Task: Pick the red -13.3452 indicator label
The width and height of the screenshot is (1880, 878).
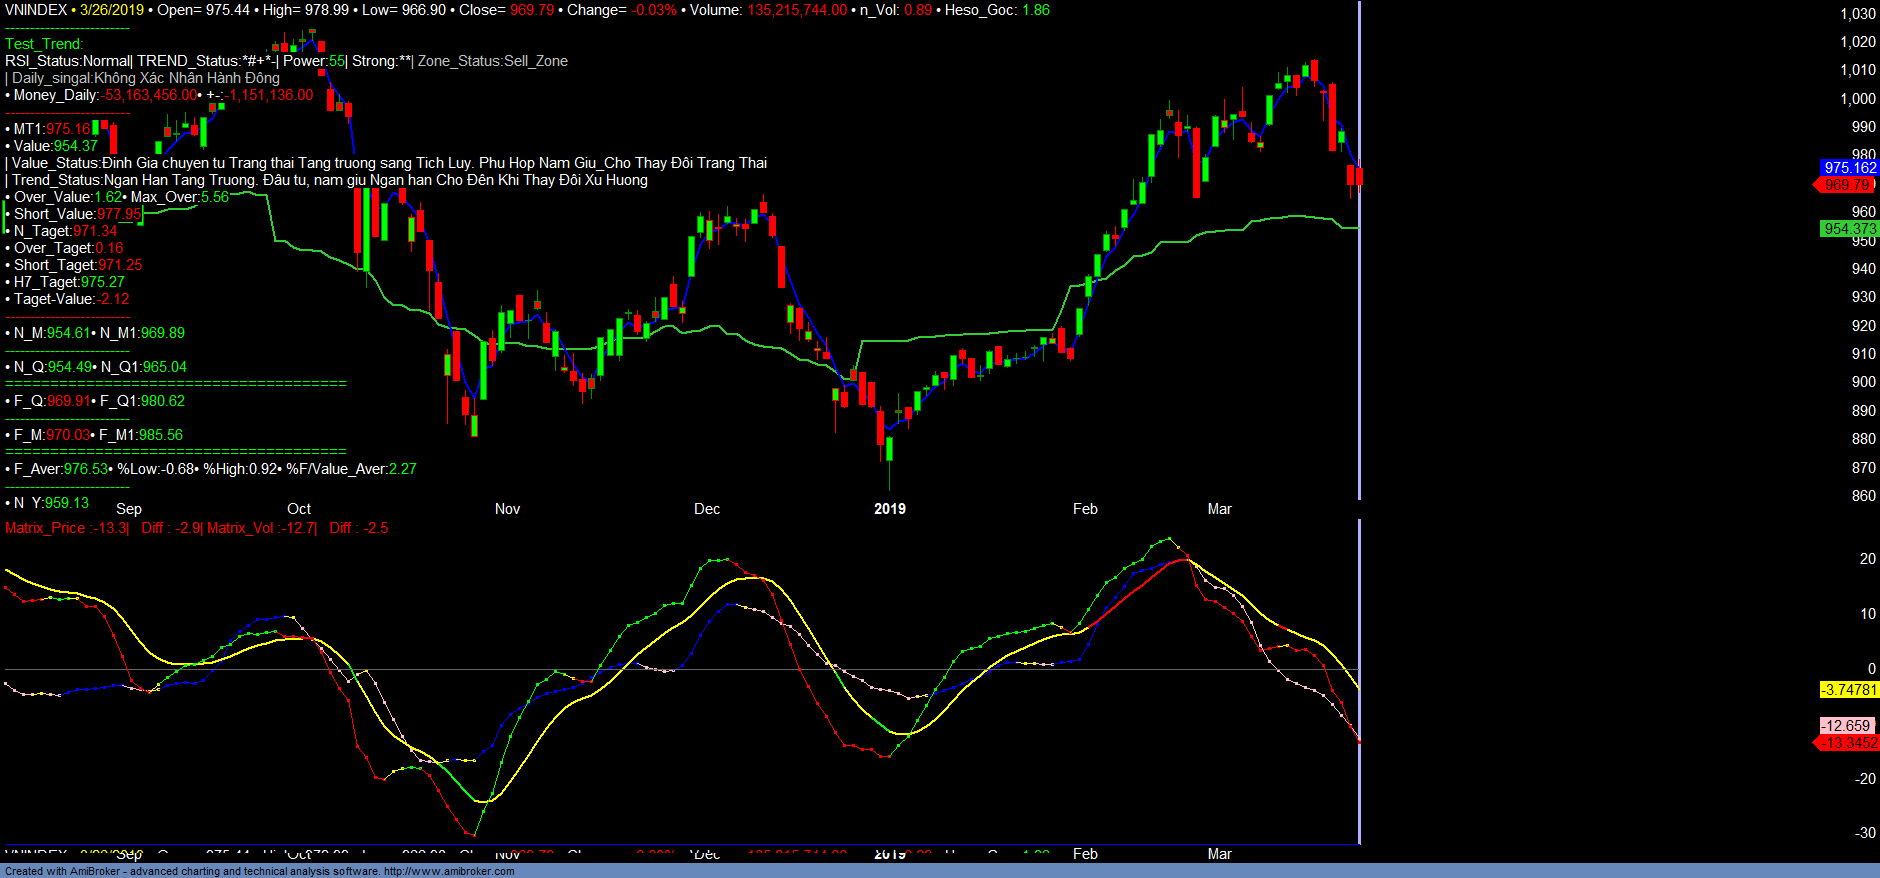Action: tap(1848, 743)
